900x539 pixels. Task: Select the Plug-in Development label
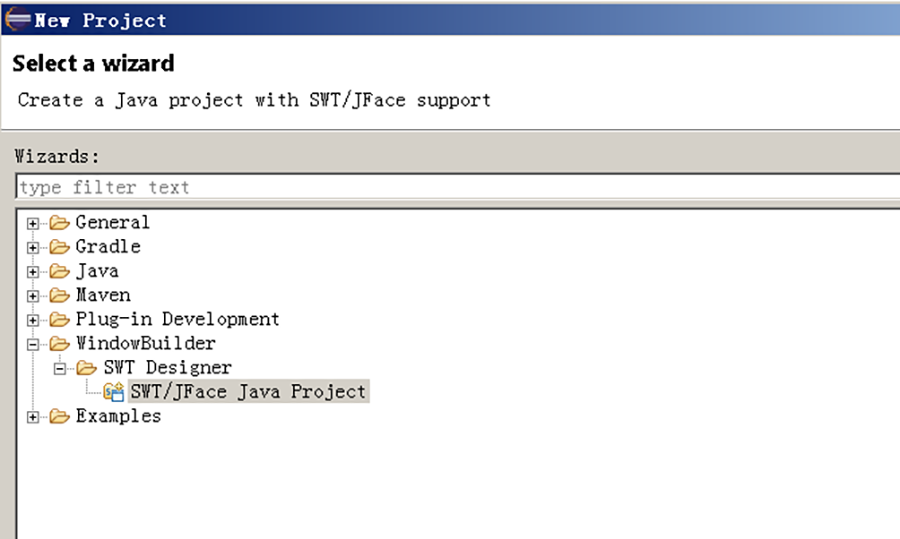click(x=177, y=319)
